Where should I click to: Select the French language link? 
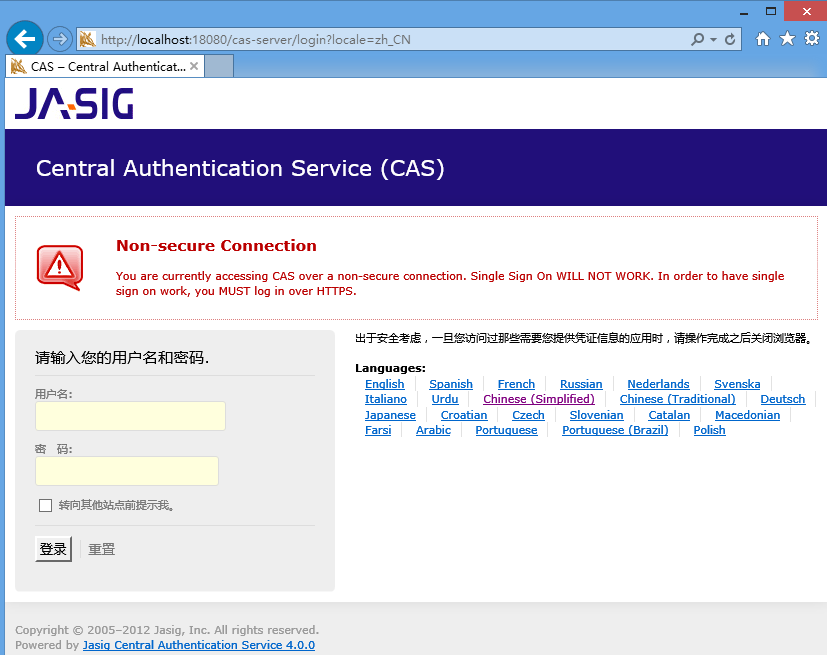tap(516, 384)
